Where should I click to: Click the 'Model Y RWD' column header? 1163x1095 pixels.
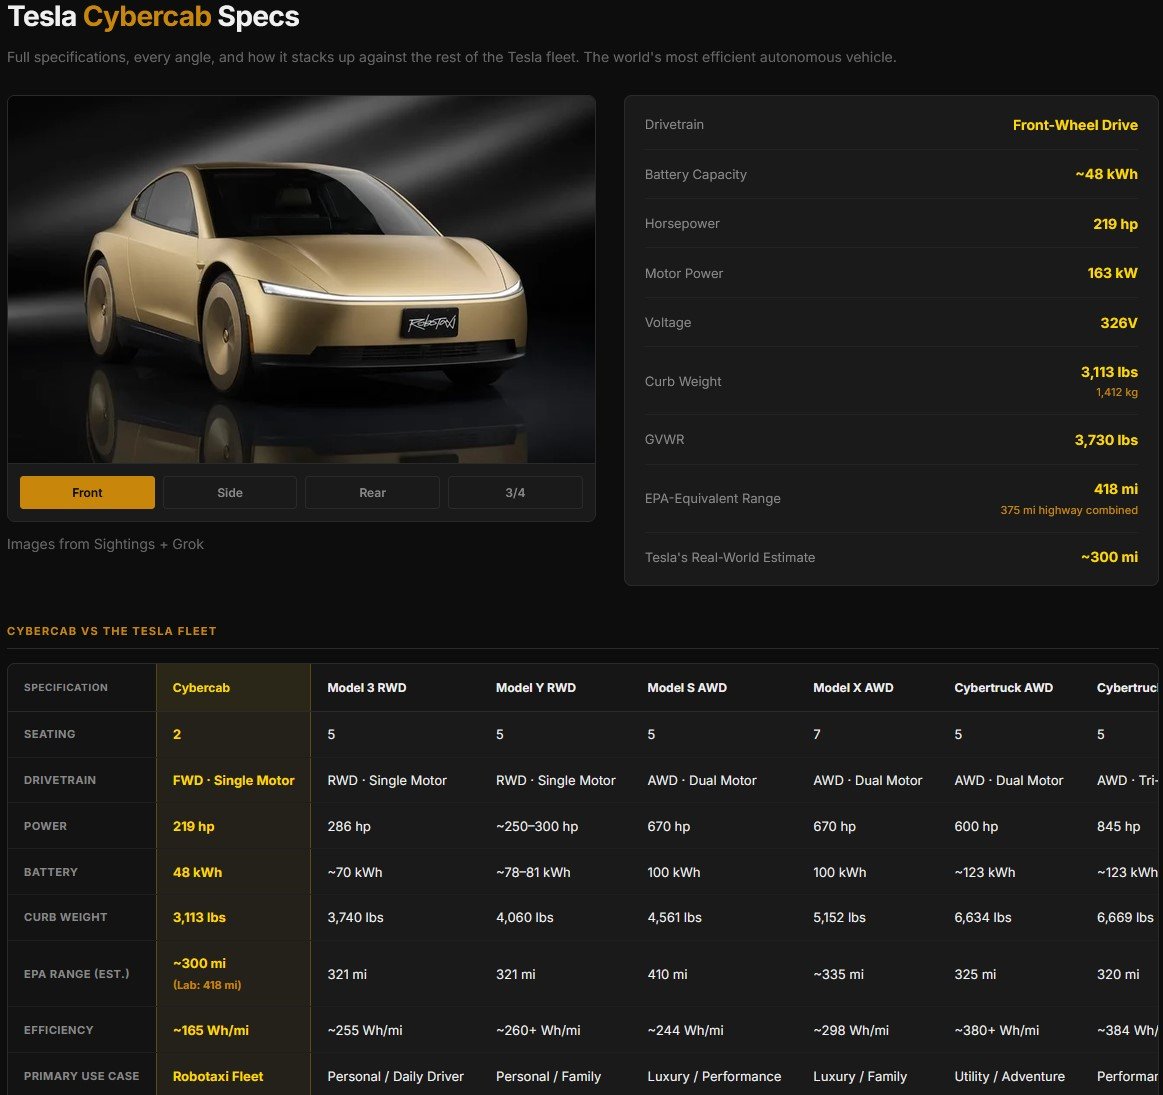point(536,688)
